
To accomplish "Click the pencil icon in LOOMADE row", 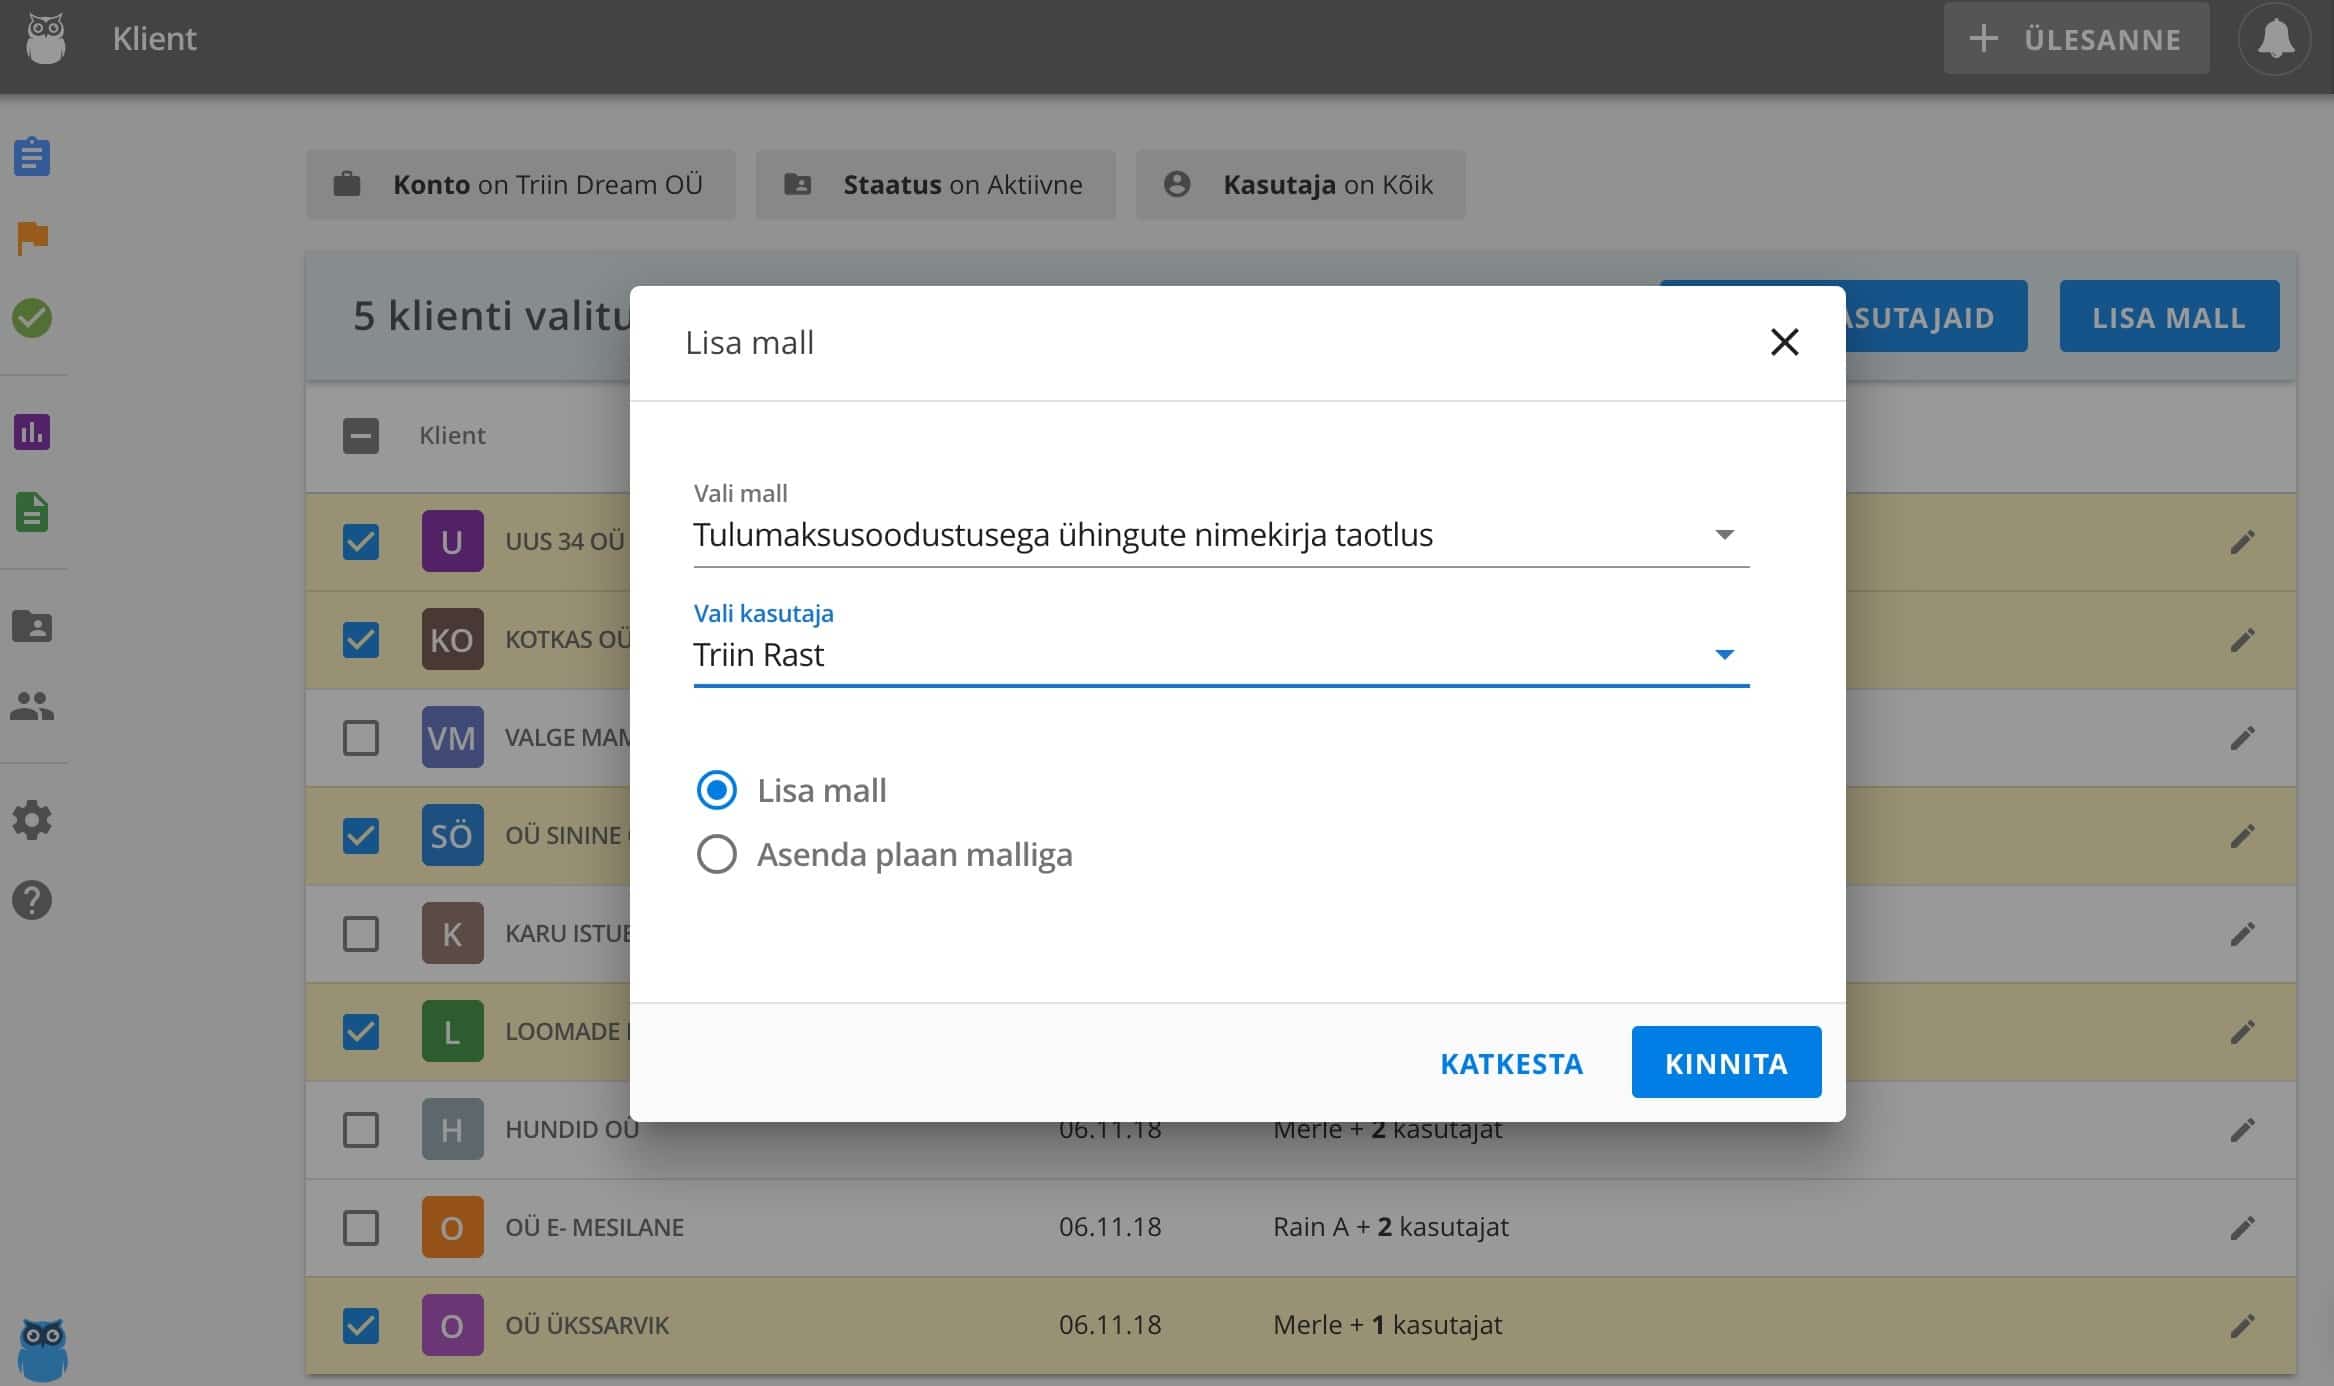I will [x=2242, y=1032].
